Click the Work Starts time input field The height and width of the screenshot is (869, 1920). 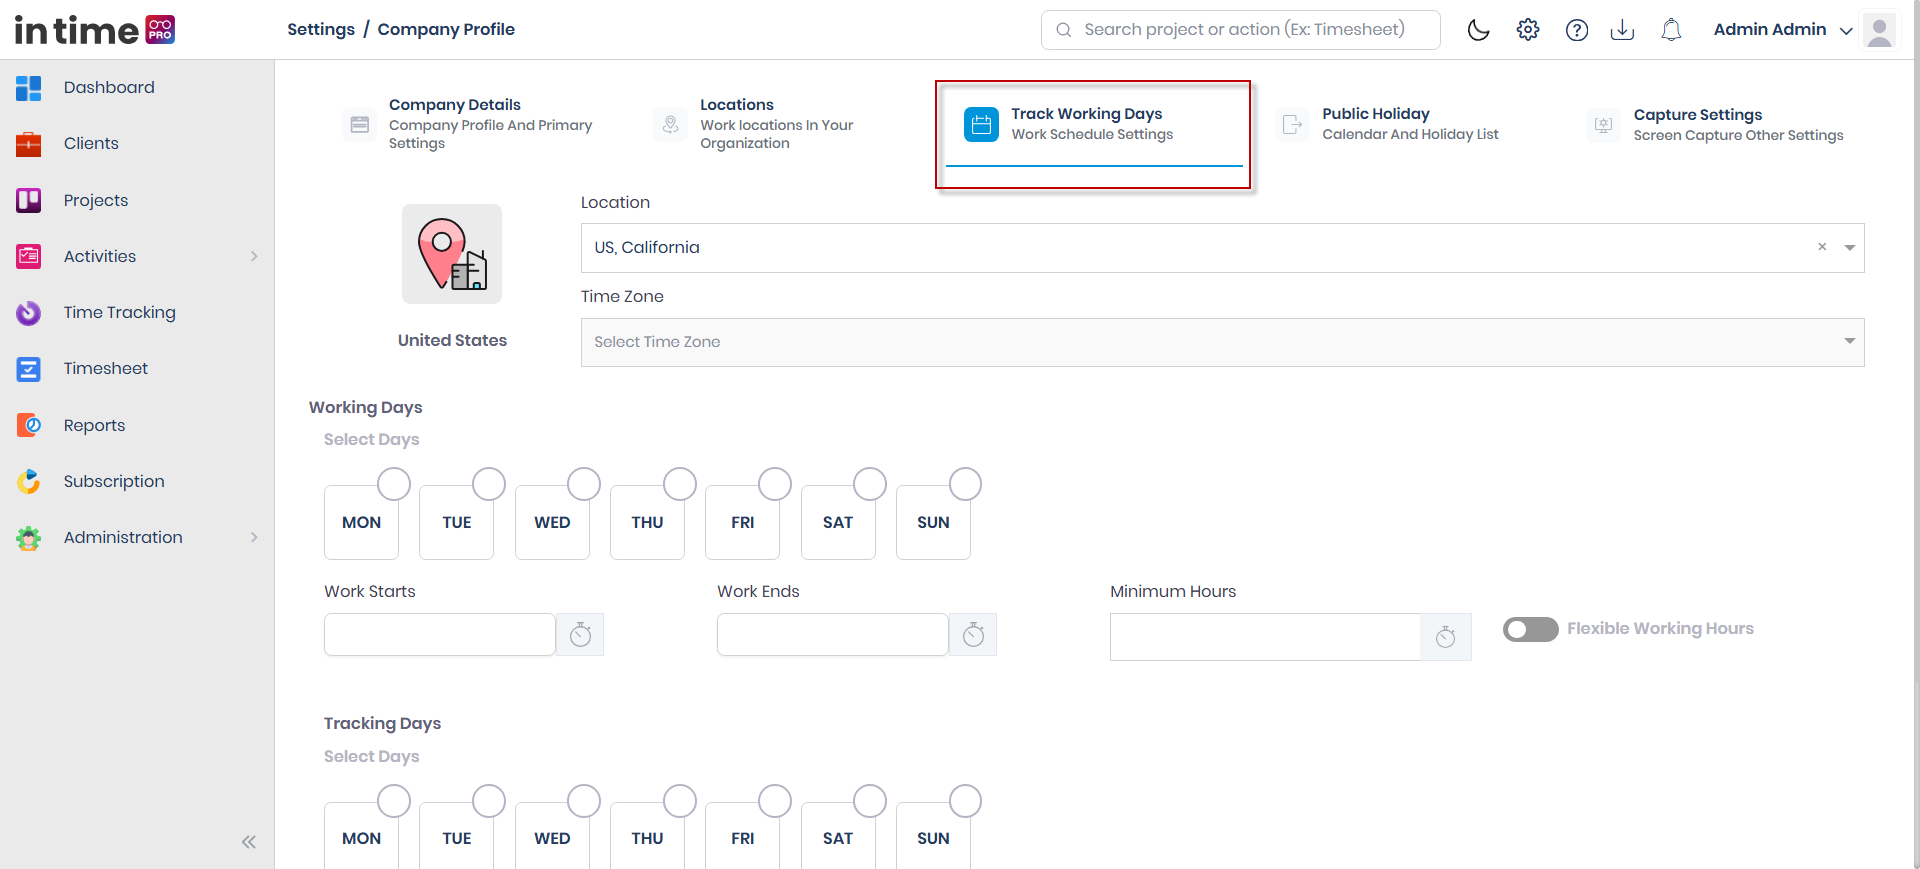click(440, 635)
